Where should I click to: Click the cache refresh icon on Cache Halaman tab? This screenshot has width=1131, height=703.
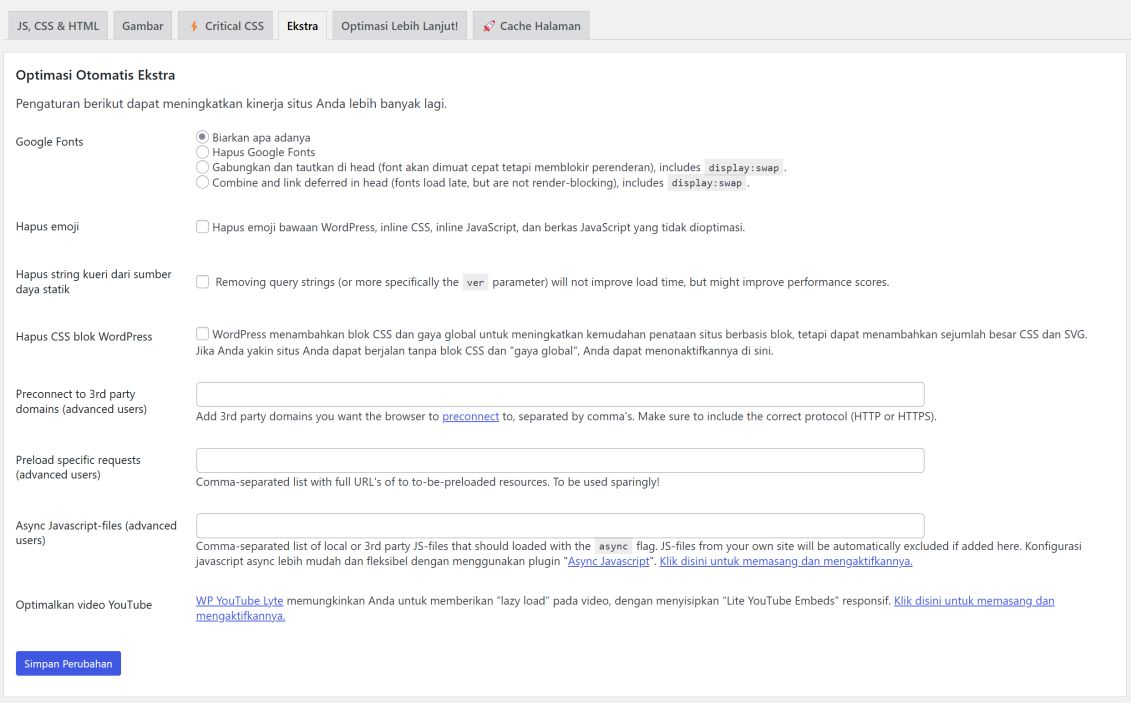coord(489,25)
